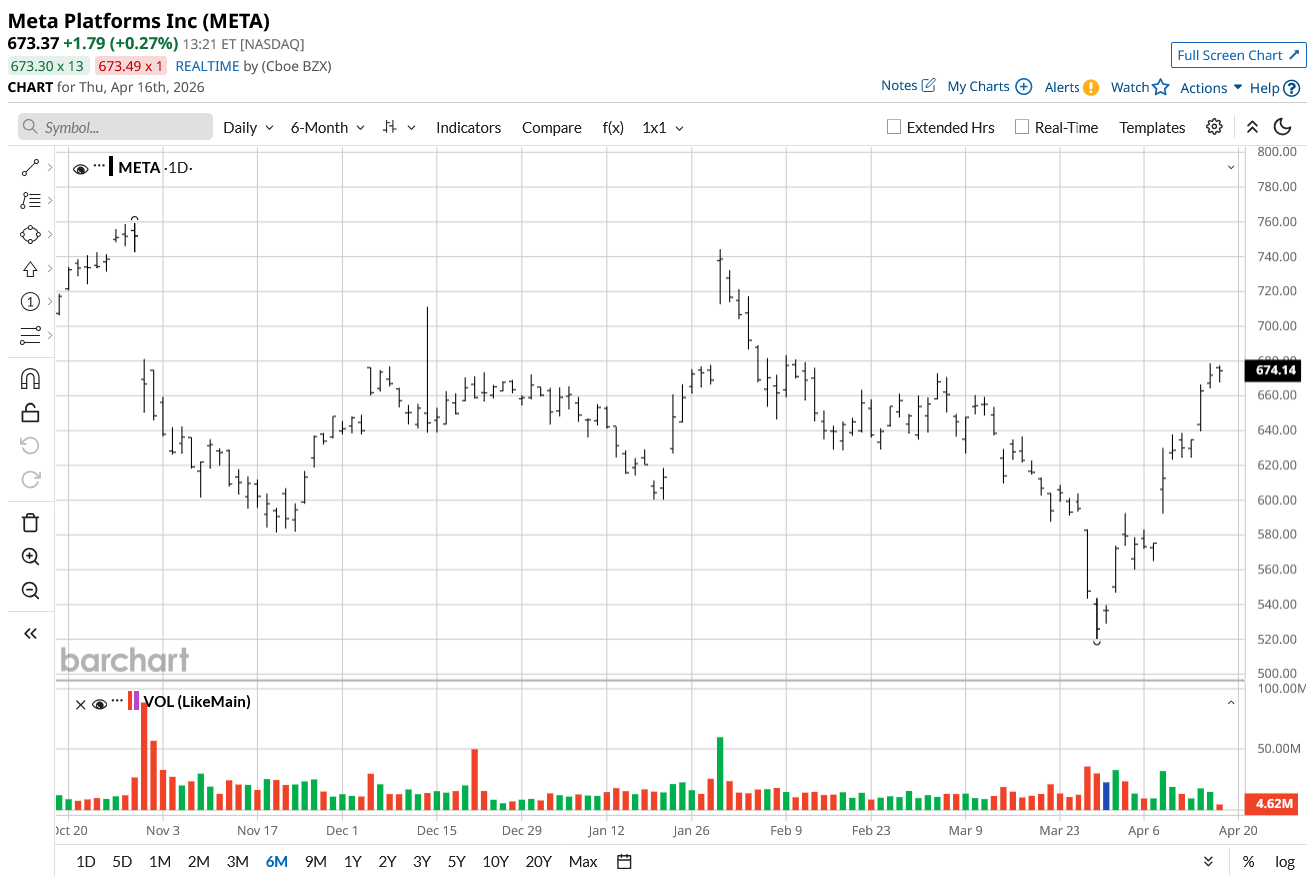Open the Templates menu
Screen dimensions: 1308x876
click(x=1152, y=127)
